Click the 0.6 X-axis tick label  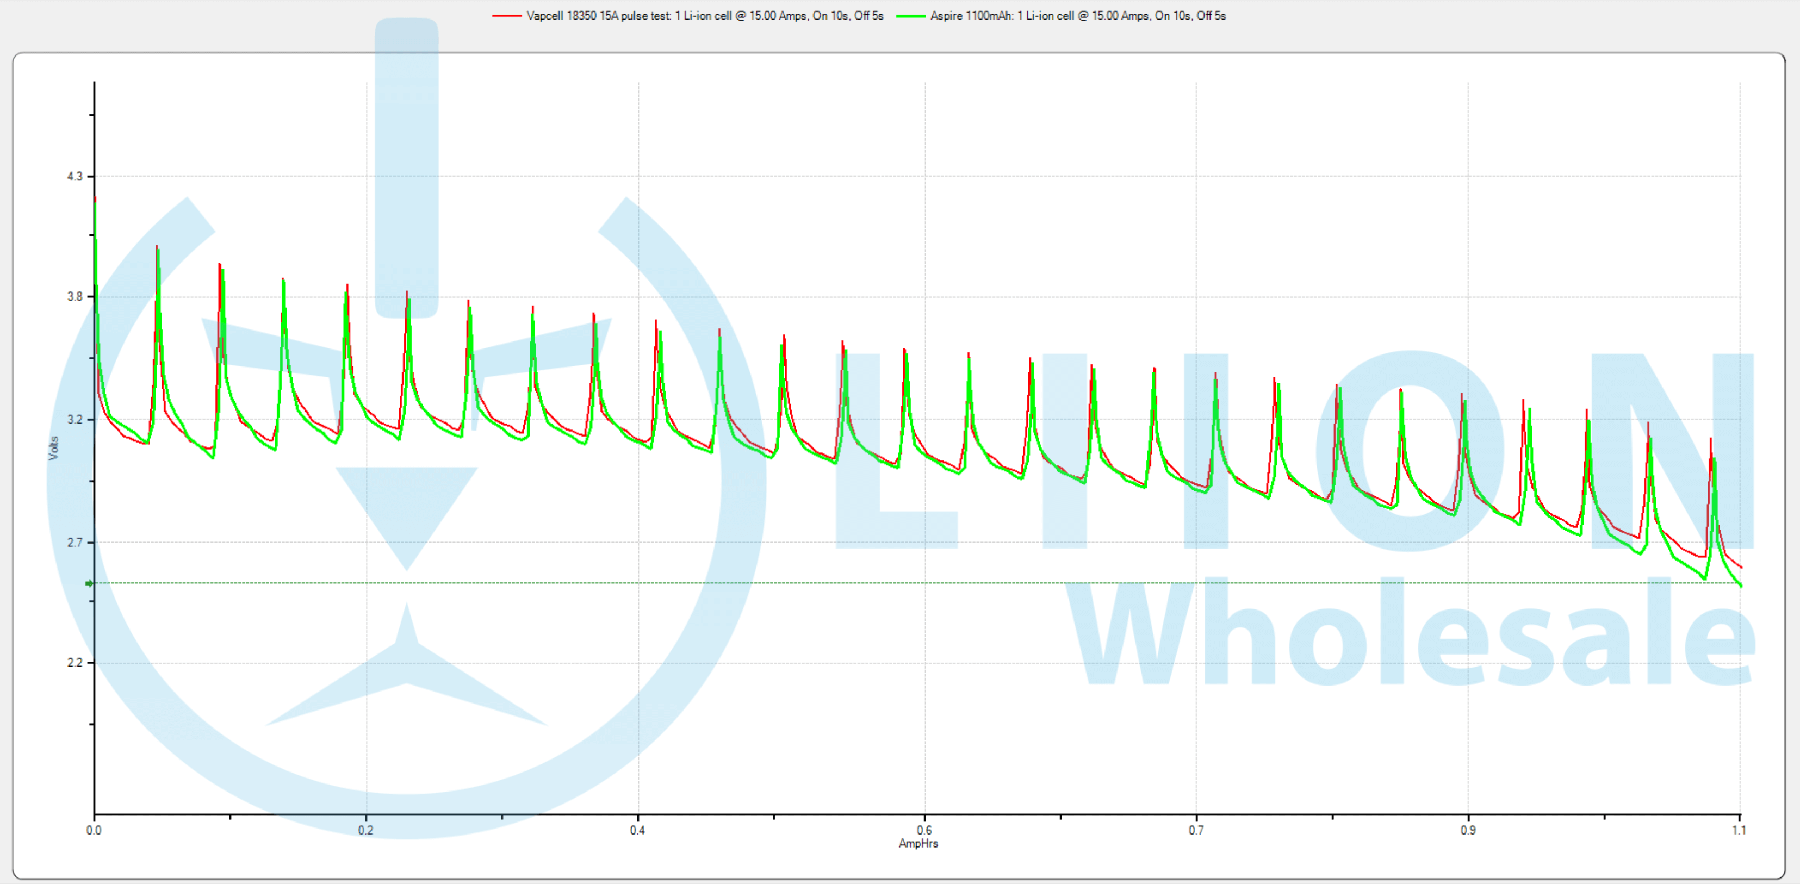pos(925,830)
